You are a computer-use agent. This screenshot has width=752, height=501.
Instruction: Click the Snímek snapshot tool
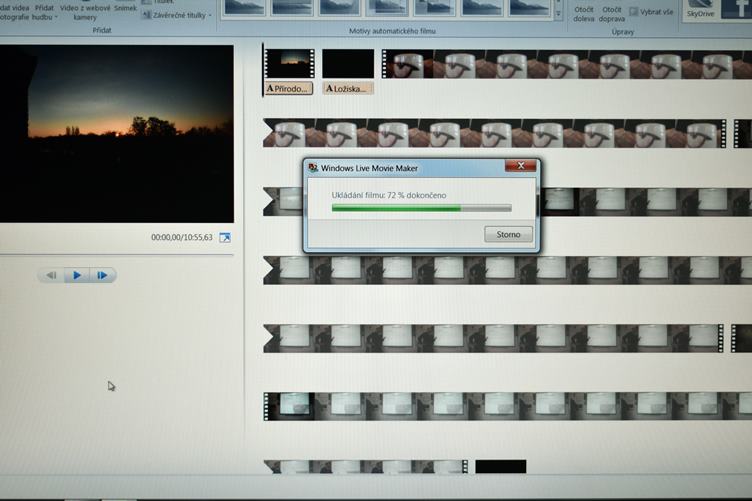tap(125, 8)
